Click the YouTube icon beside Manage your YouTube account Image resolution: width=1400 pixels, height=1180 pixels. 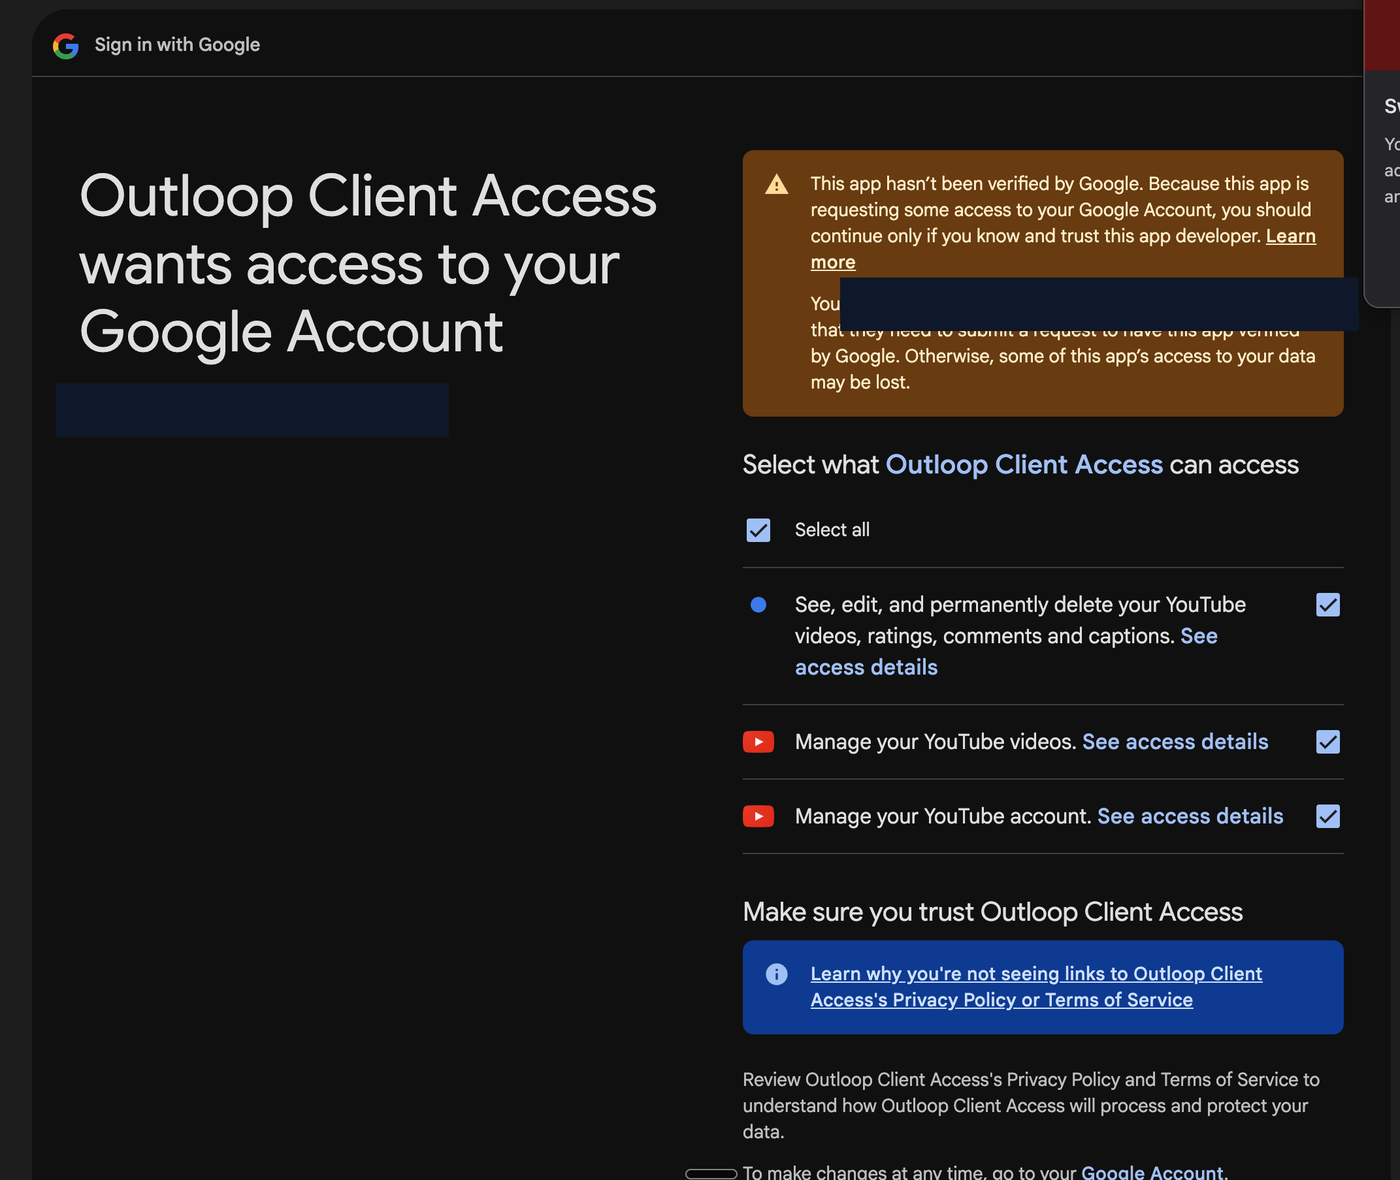coord(759,817)
